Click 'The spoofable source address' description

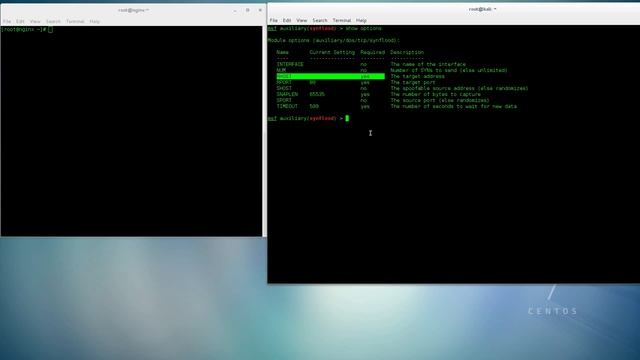click(459, 88)
